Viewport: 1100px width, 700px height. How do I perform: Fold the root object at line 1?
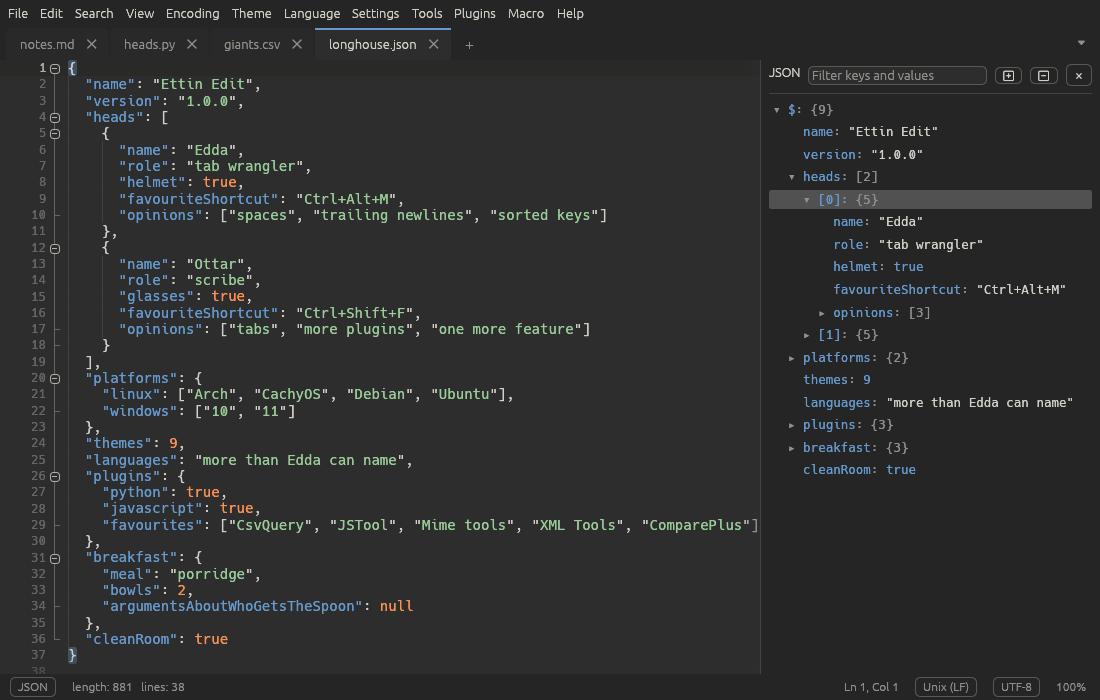[x=55, y=69]
